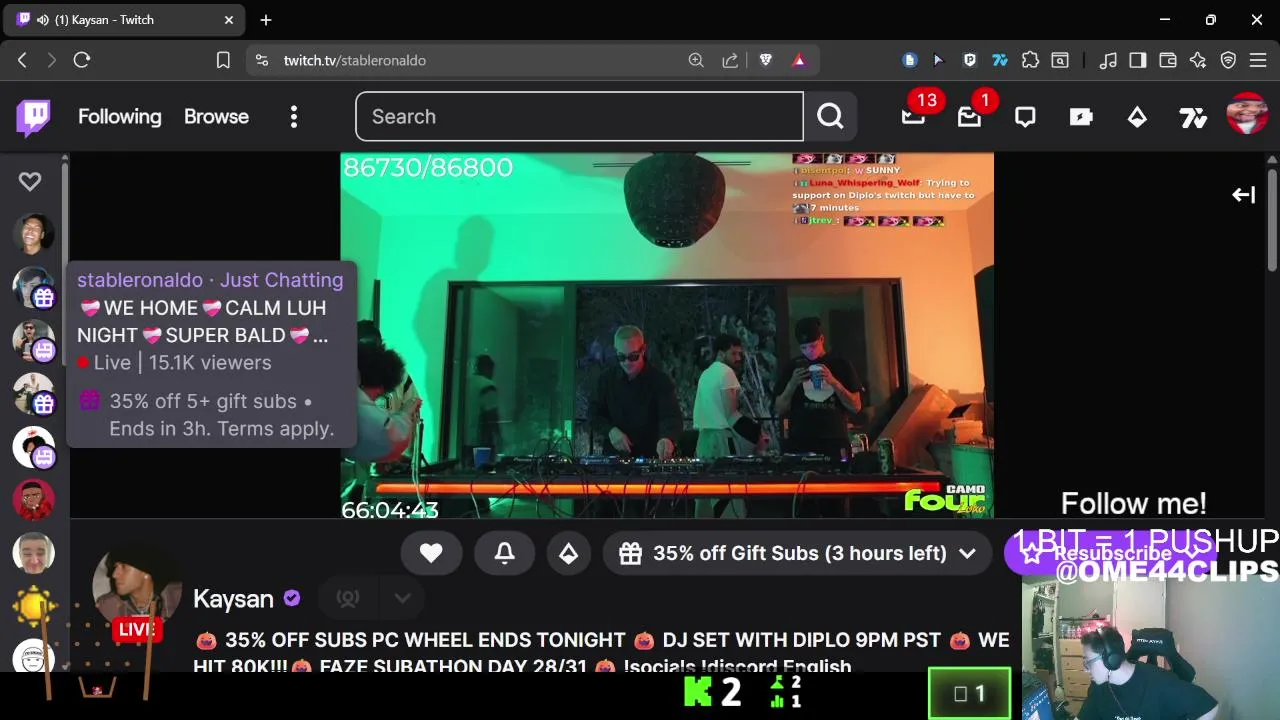Image resolution: width=1280 pixels, height=720 pixels.
Task: Click the stream video player
Action: 667,335
